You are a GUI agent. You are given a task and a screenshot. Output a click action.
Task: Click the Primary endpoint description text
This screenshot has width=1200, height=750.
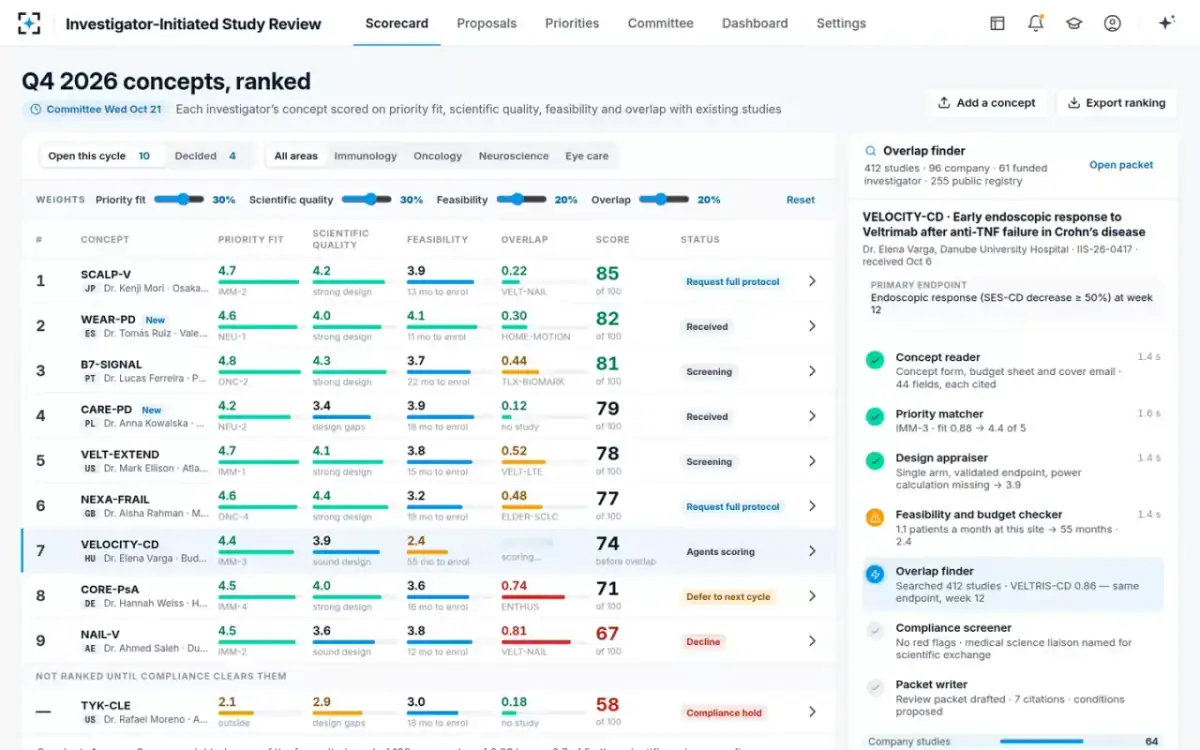coord(1011,304)
